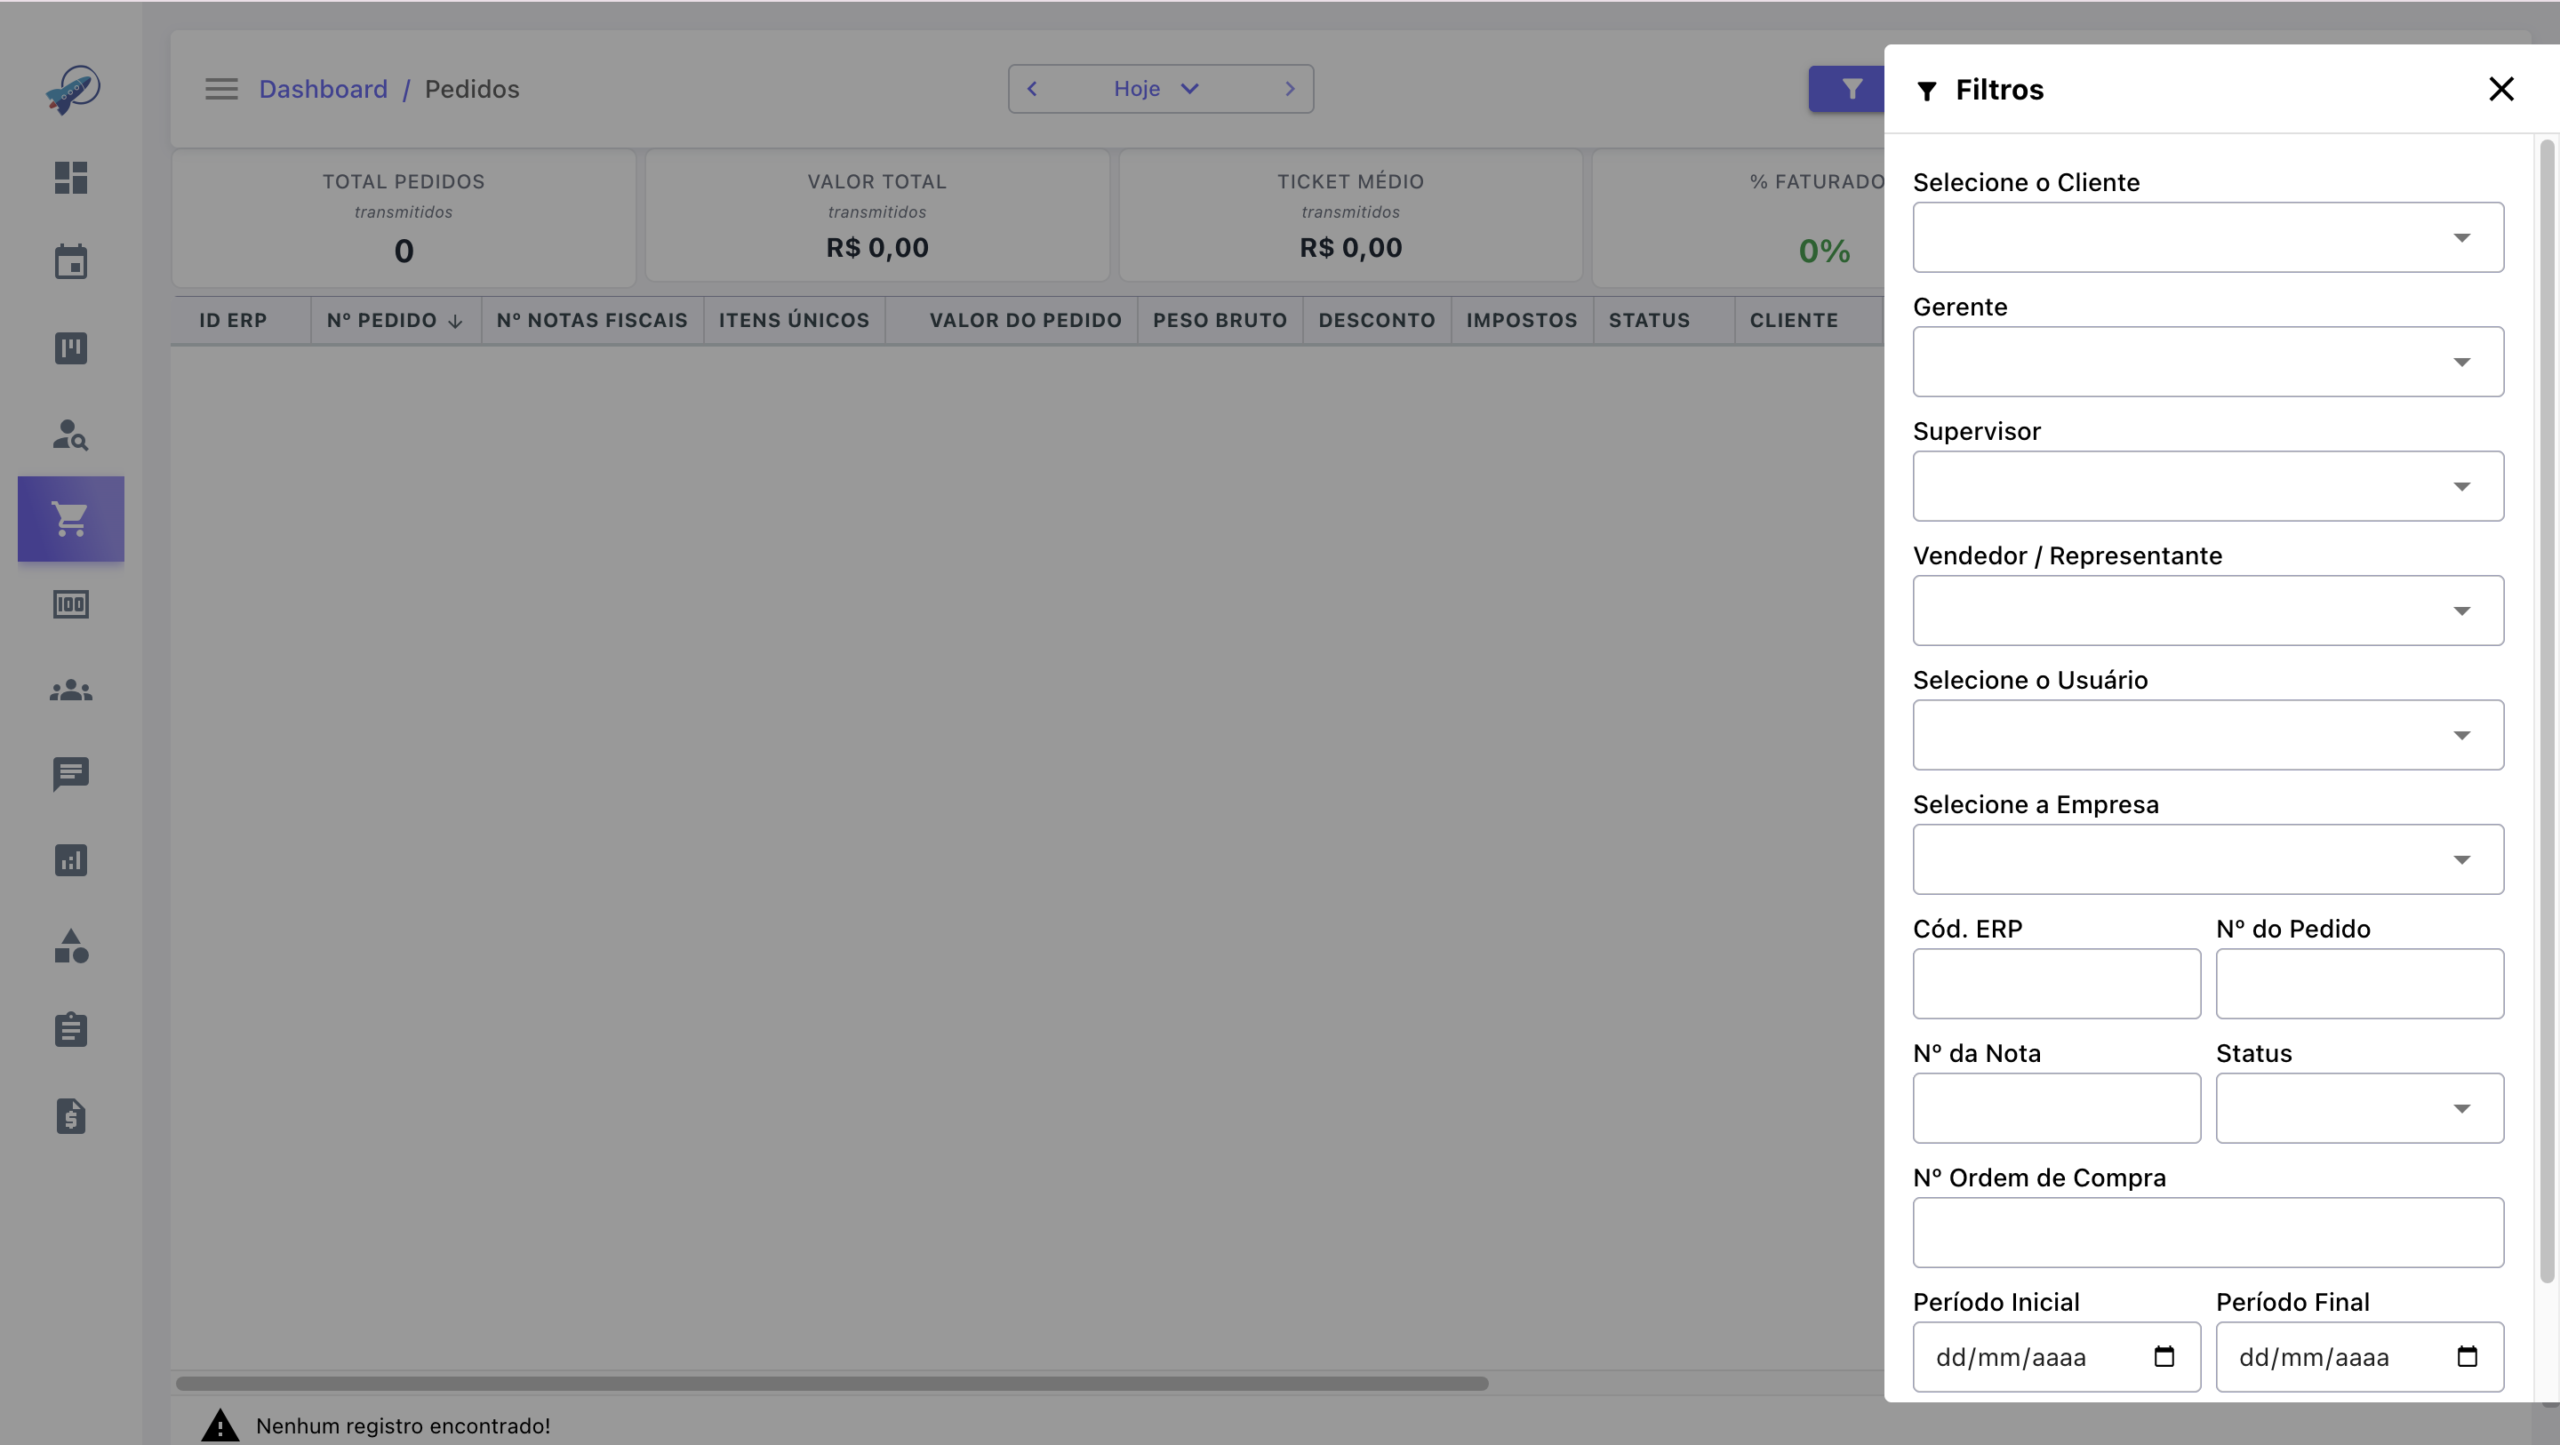Expand the Selecione o Cliente dropdown
This screenshot has width=2560, height=1445.
coord(2208,237)
